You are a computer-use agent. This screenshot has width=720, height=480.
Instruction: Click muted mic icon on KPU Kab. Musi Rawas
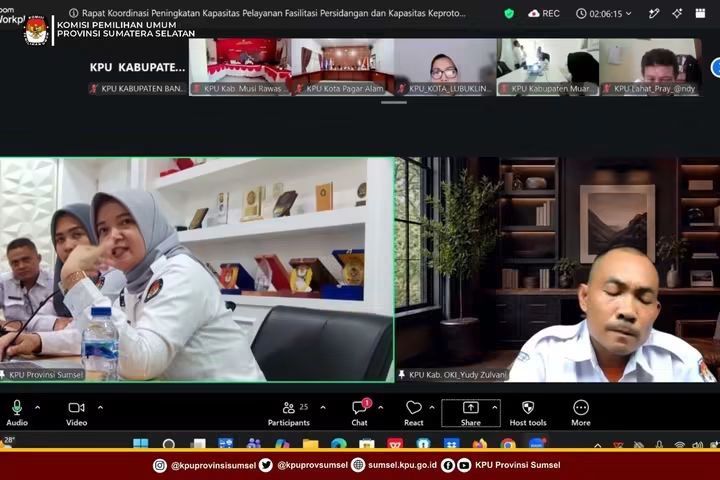click(197, 89)
